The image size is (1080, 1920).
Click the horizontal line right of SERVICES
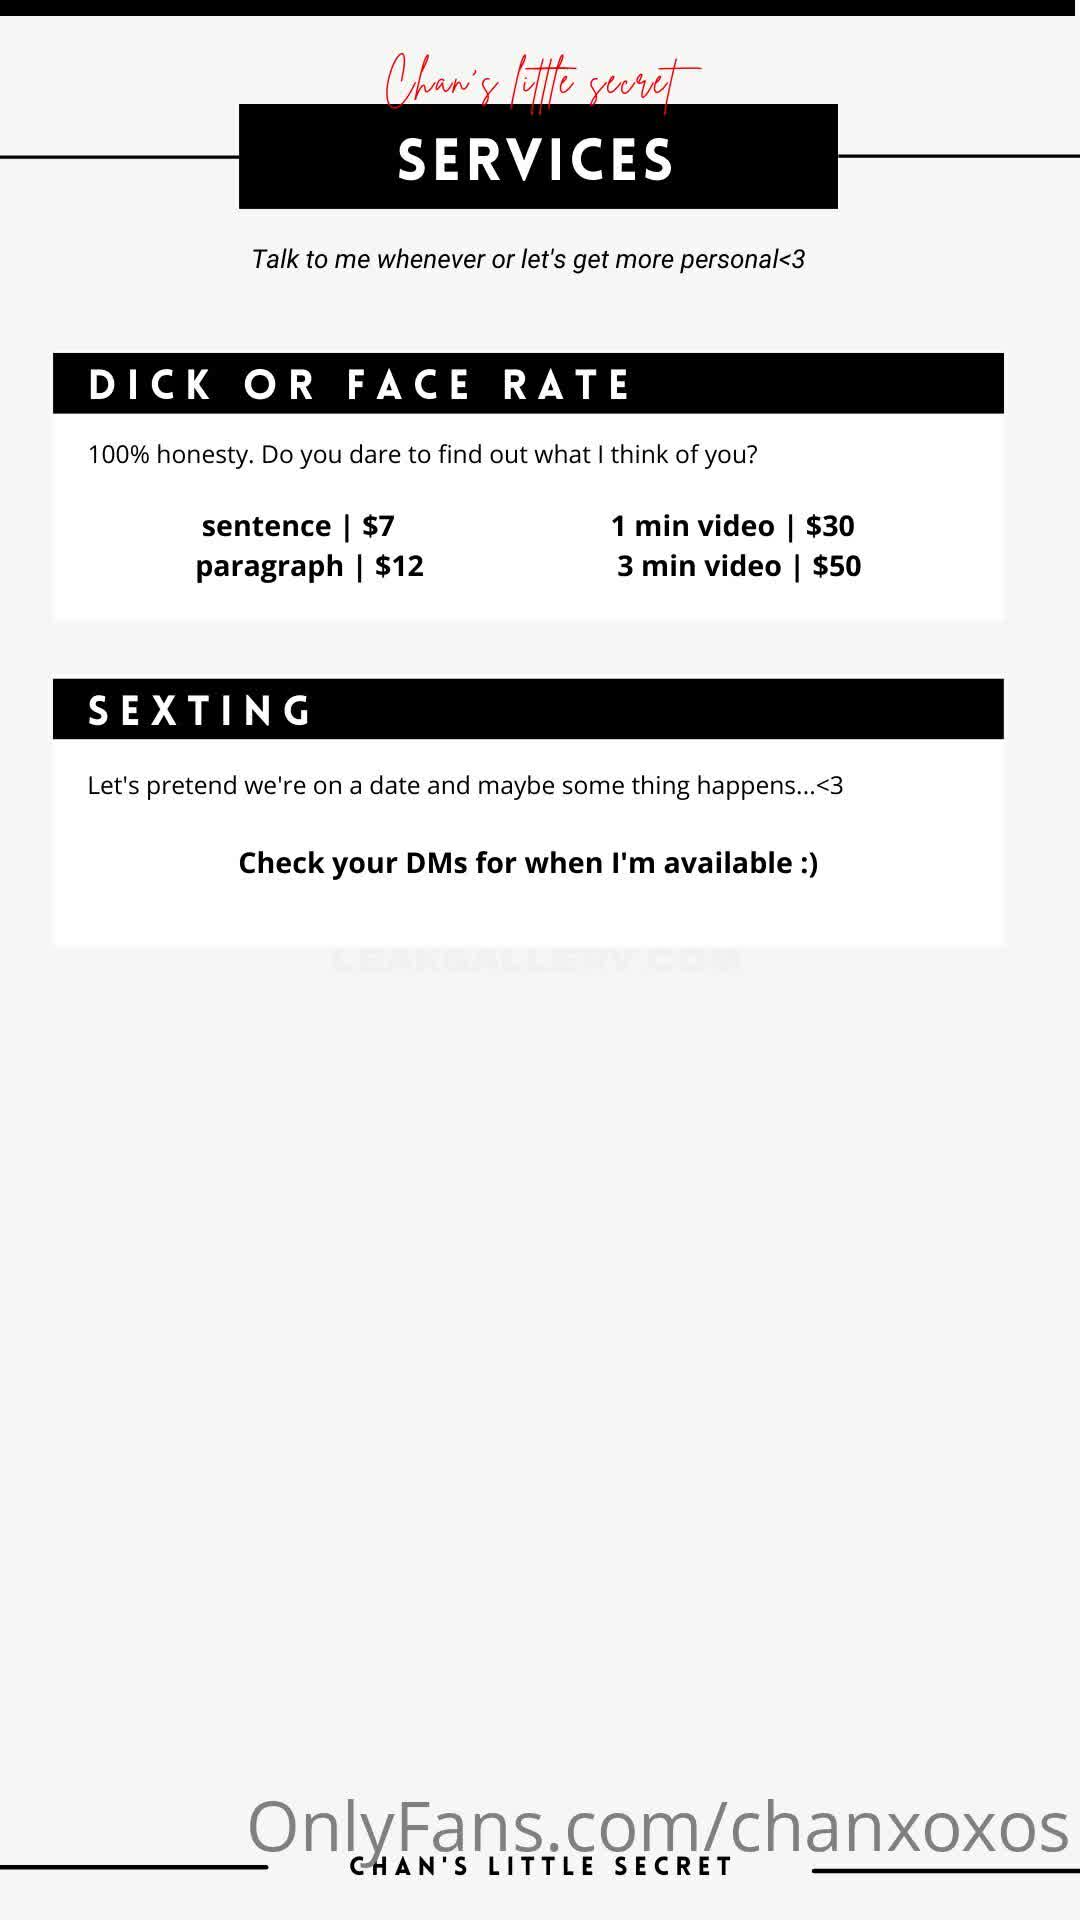pos(958,156)
